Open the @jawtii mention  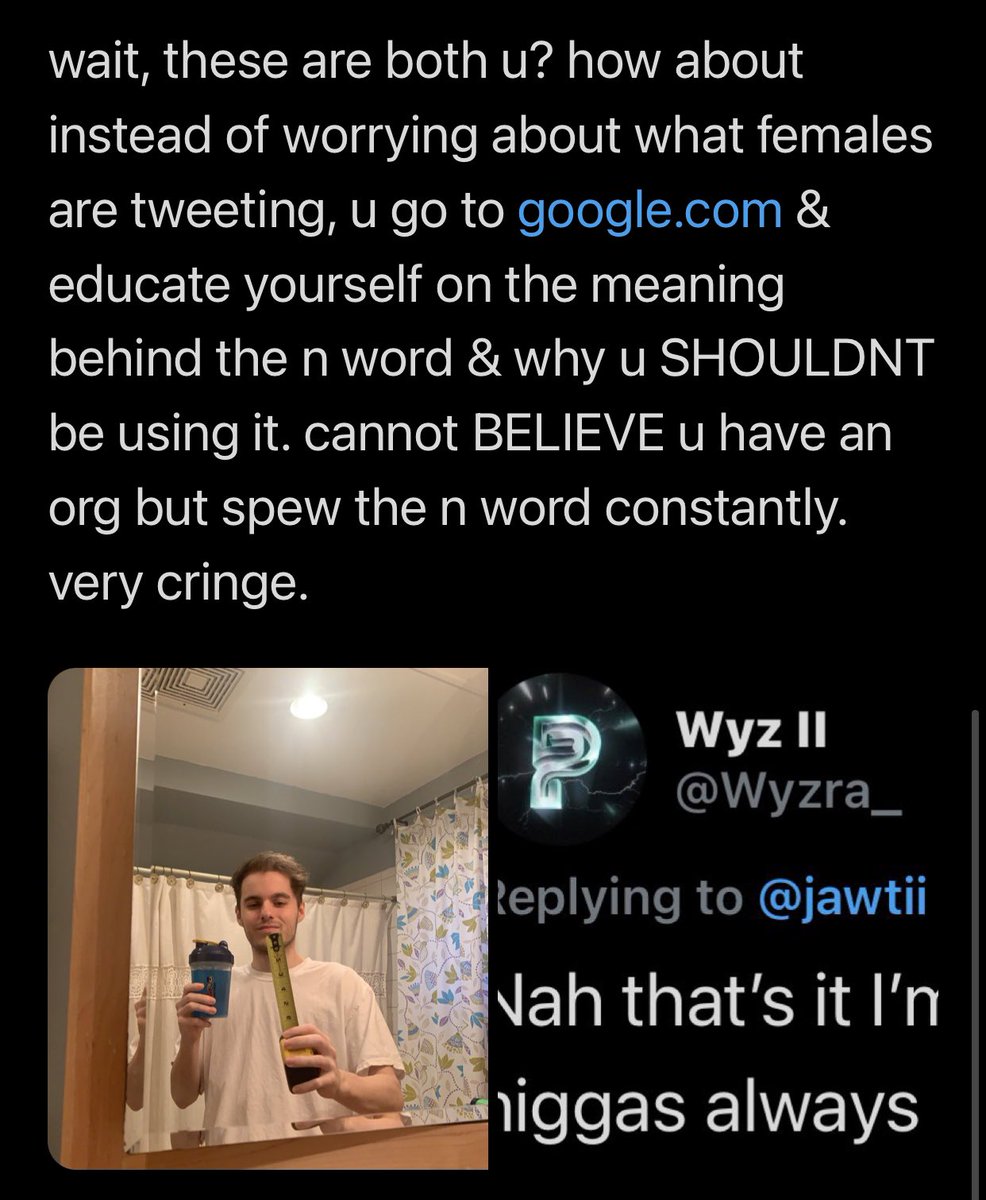[x=848, y=900]
